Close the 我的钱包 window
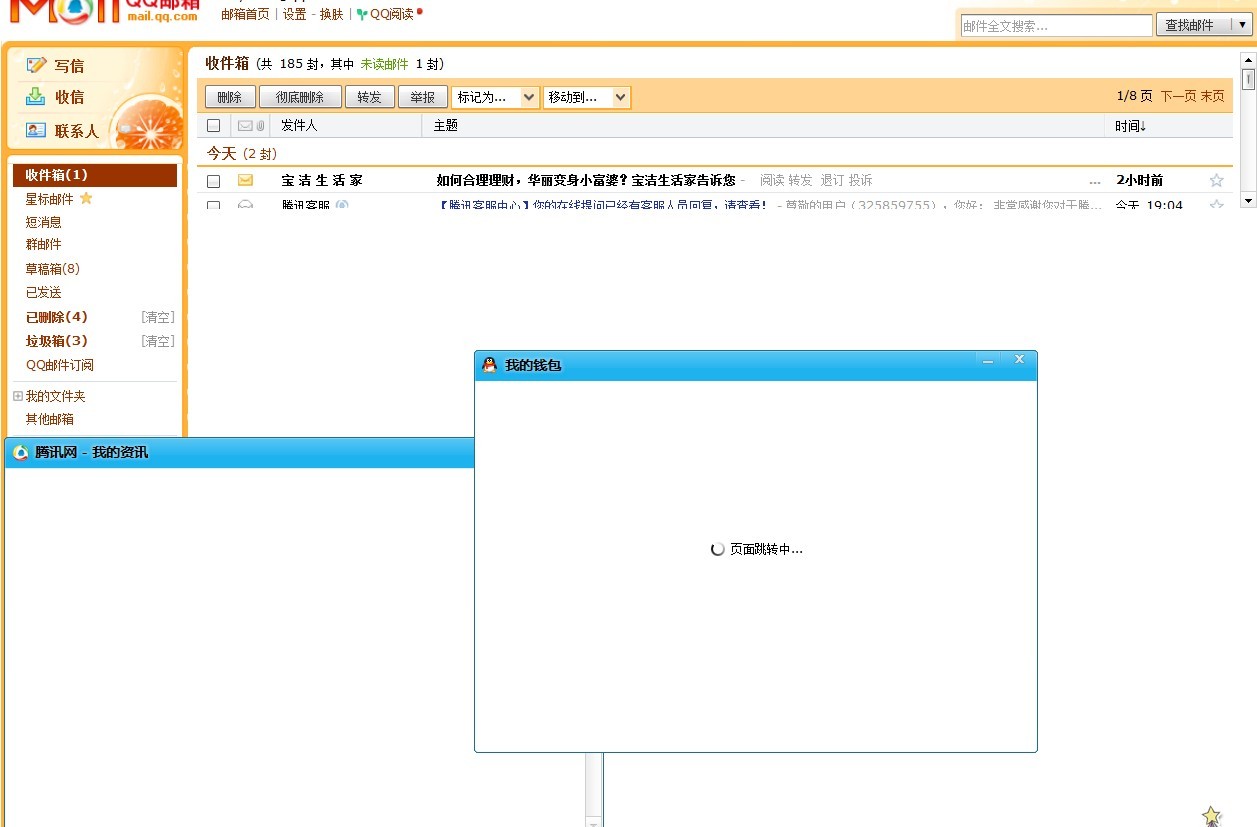1257x827 pixels. coord(1019,359)
